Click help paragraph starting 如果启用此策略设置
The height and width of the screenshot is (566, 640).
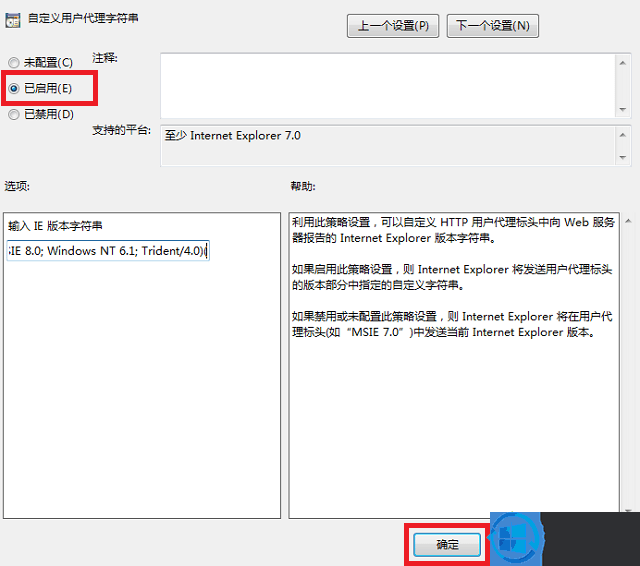[452, 277]
